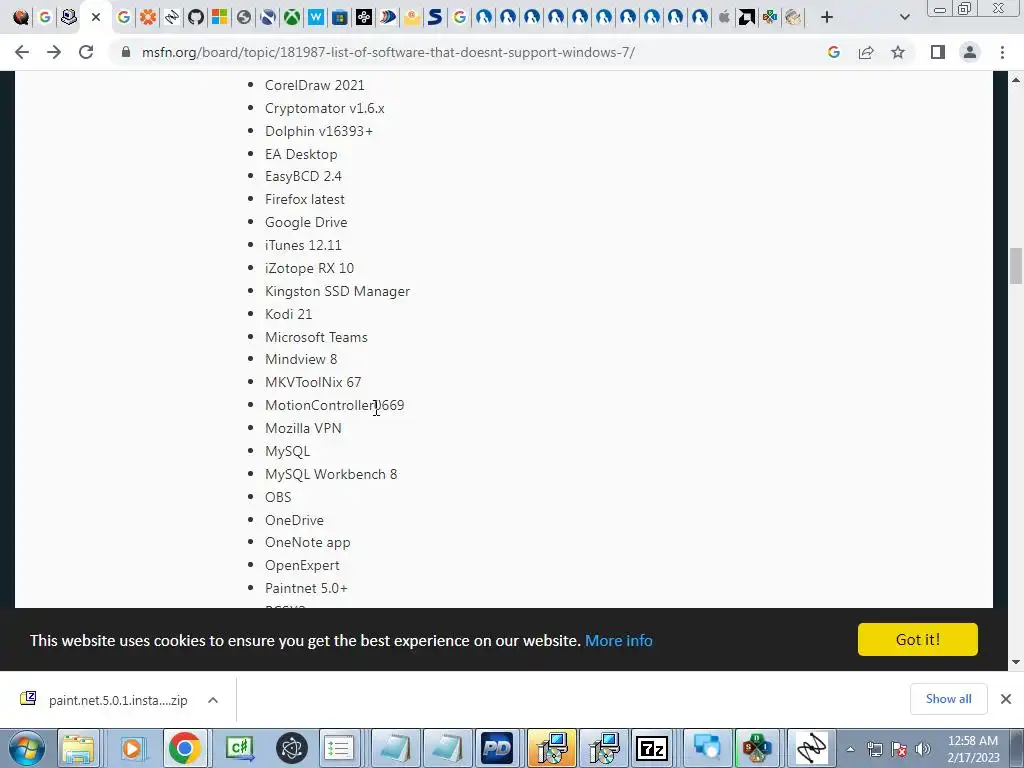Close the active msfn tab

click(x=96, y=18)
